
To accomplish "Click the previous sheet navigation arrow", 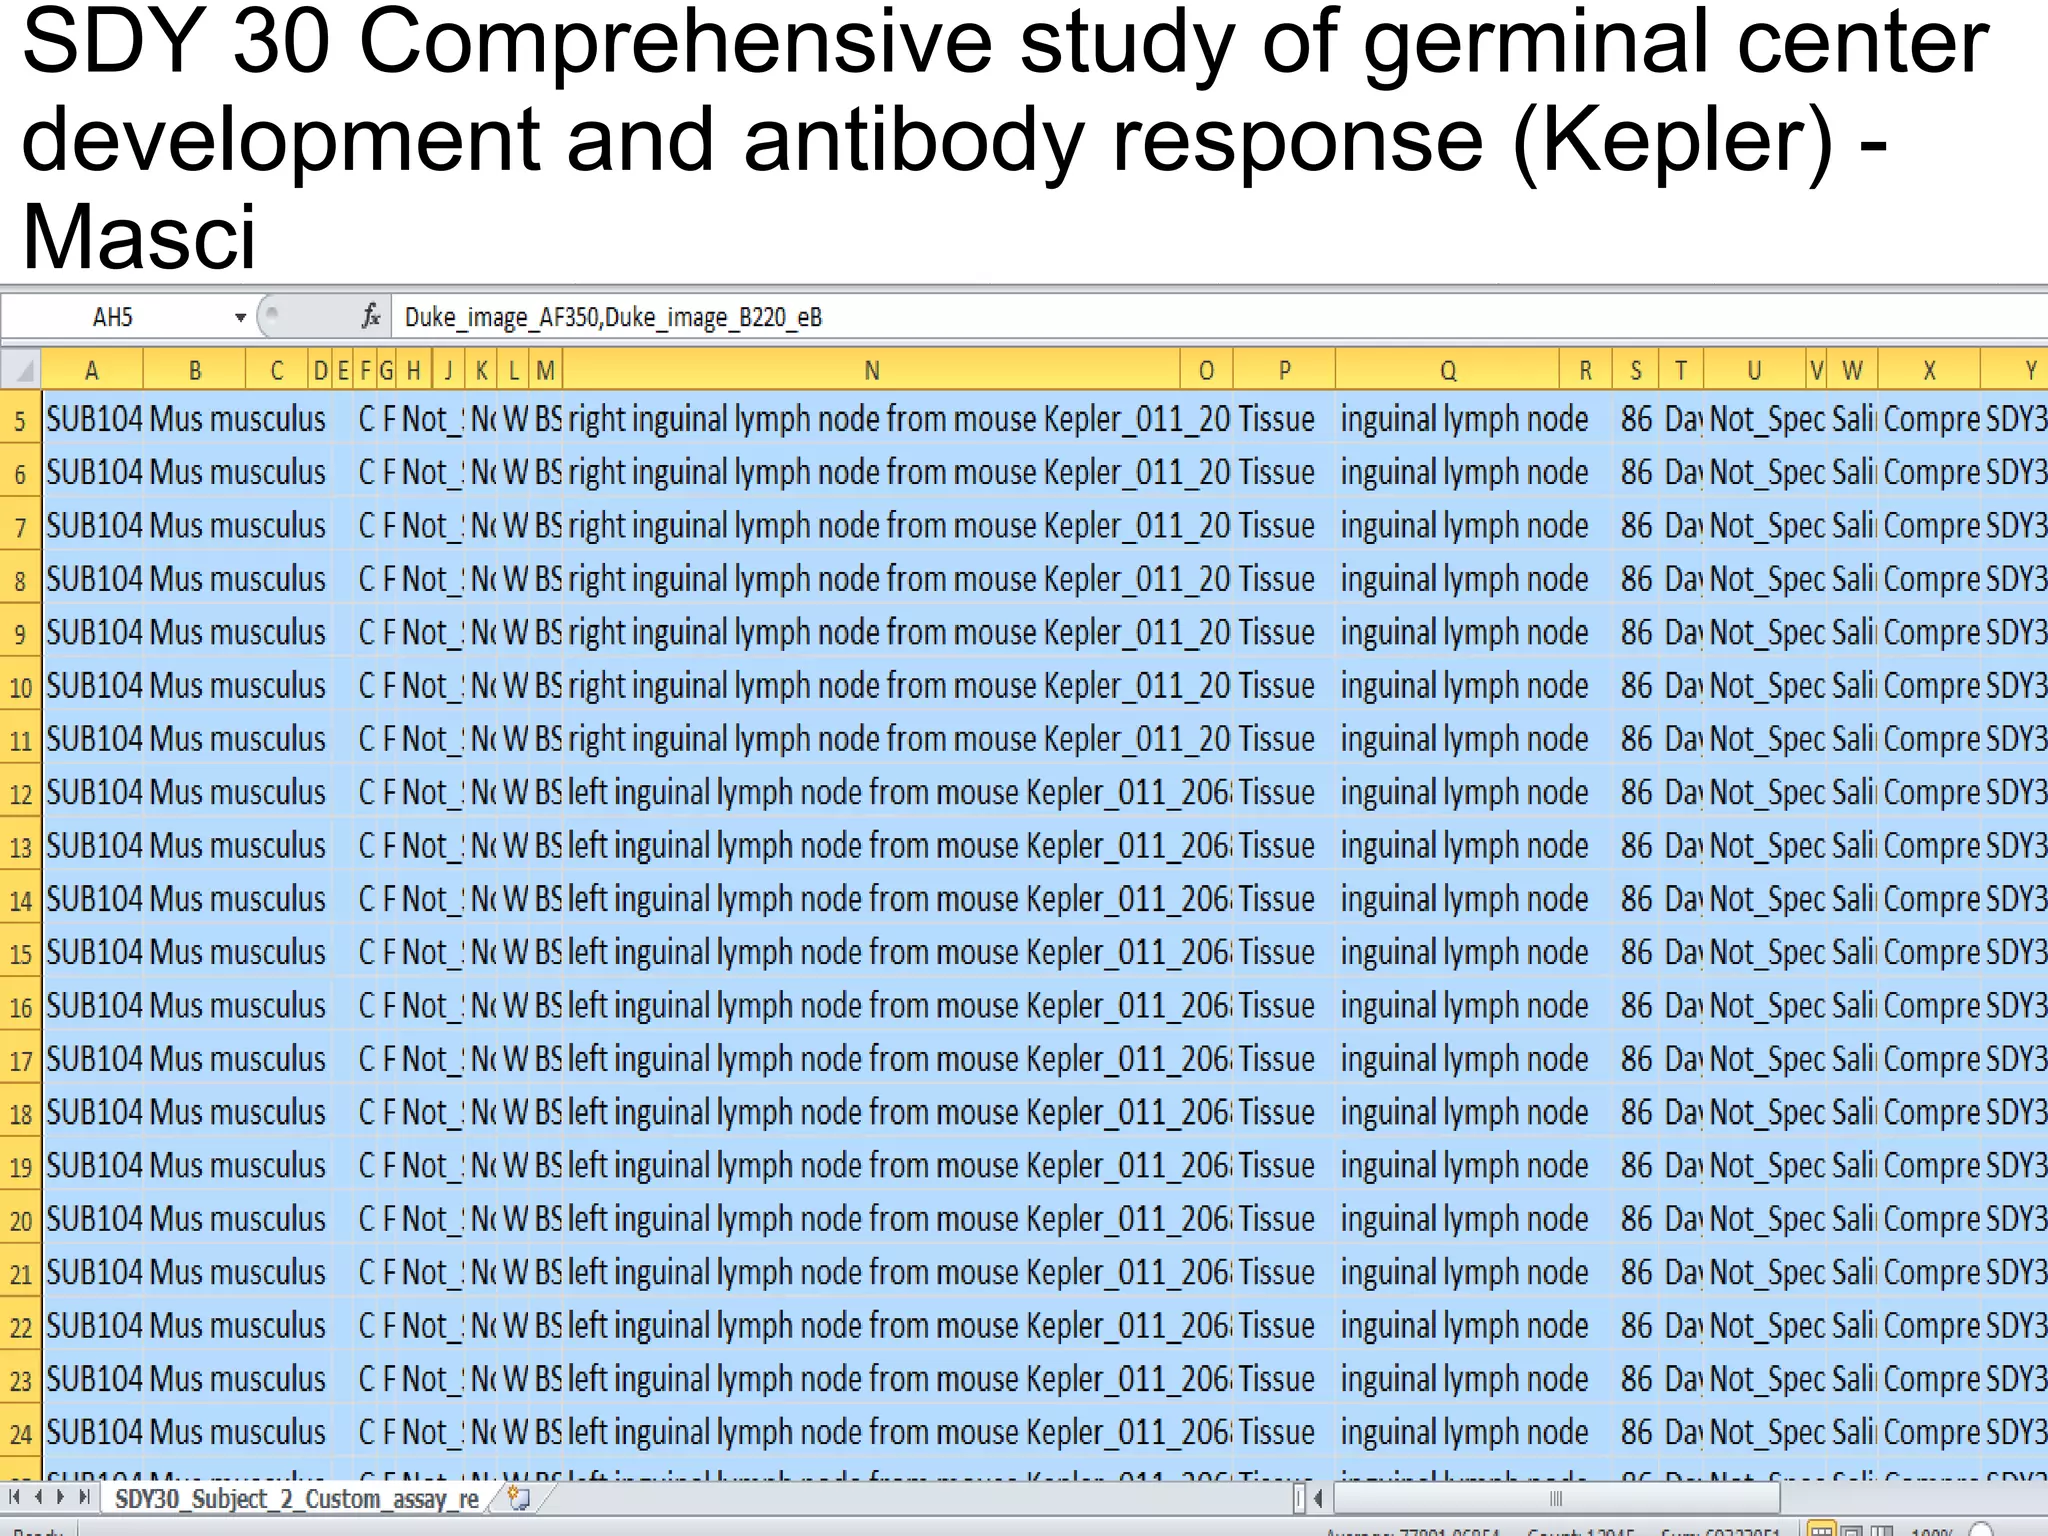I will click(38, 1497).
